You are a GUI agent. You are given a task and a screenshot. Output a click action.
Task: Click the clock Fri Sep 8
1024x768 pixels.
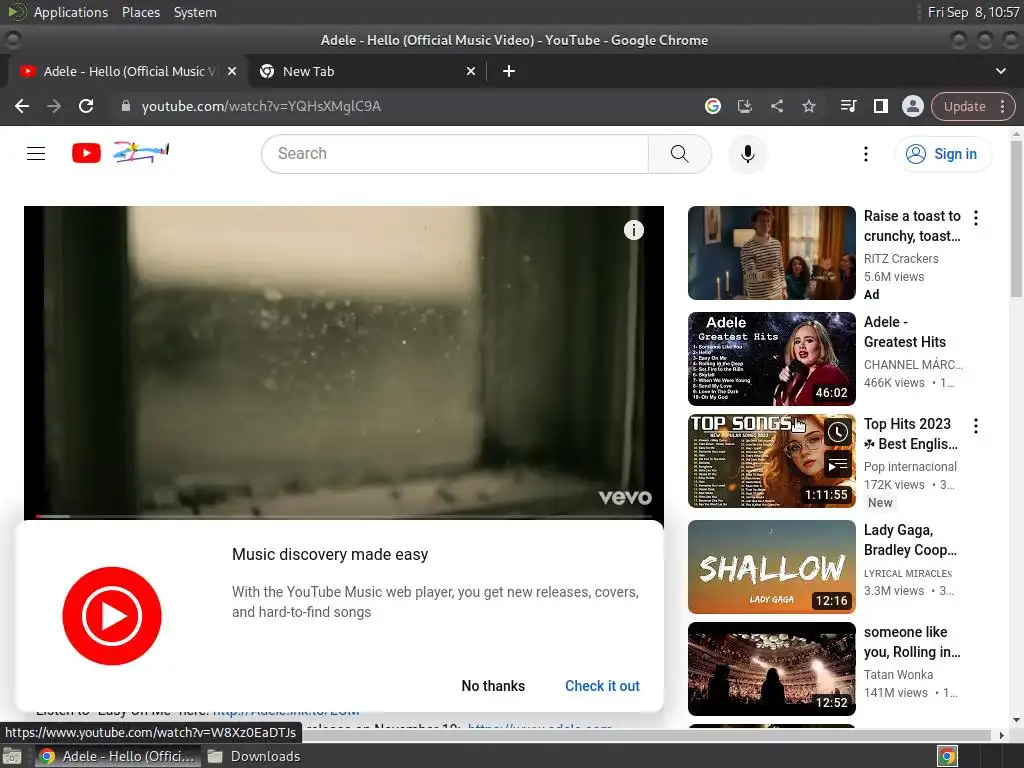(x=973, y=12)
